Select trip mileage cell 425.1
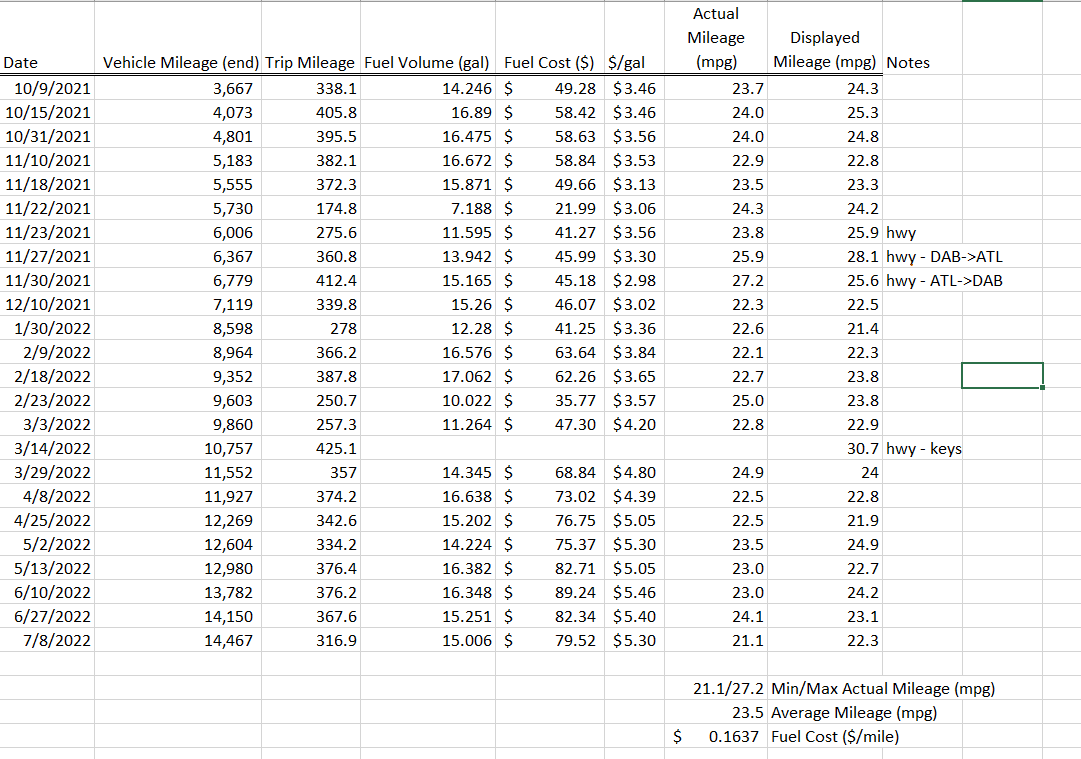This screenshot has height=759, width=1081. point(311,448)
